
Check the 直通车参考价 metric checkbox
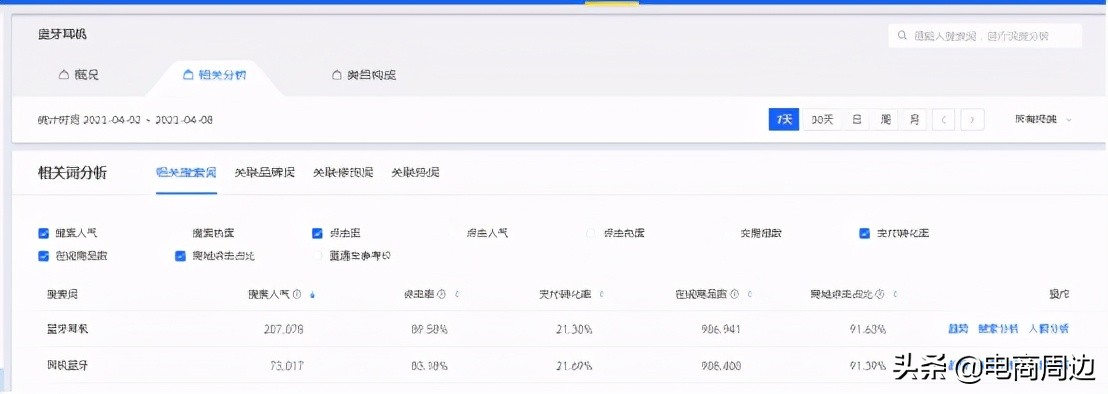click(x=317, y=256)
